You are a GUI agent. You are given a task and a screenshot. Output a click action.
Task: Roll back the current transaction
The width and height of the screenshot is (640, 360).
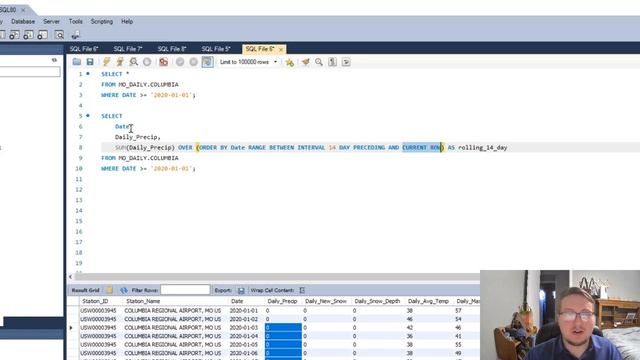(193, 62)
